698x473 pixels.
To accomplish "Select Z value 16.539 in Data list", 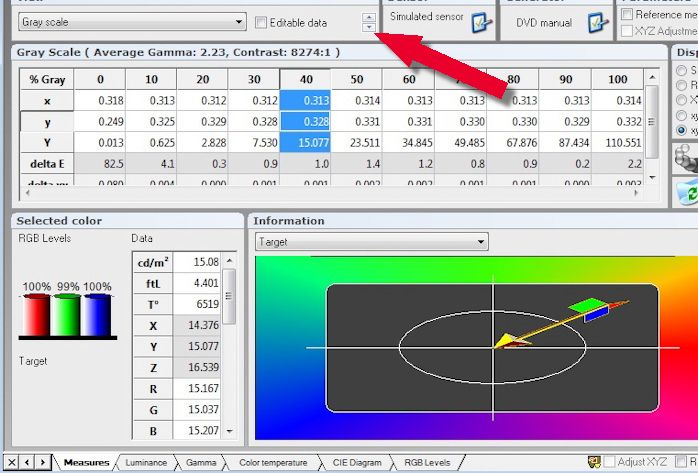I will 197,368.
